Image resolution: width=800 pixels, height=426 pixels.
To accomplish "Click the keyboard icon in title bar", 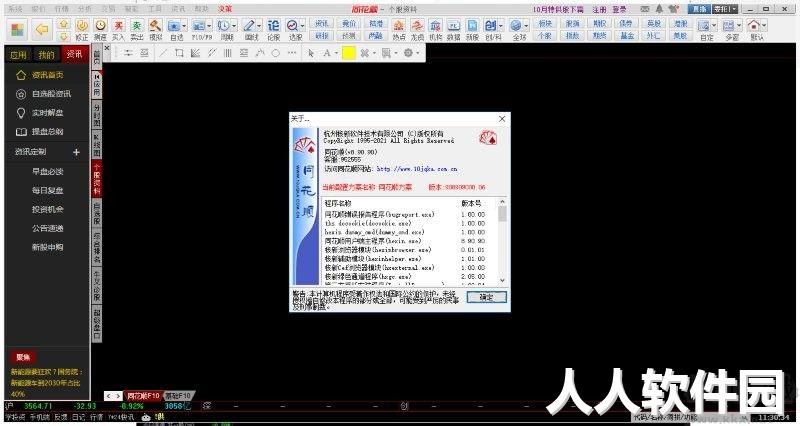I will point(645,9).
